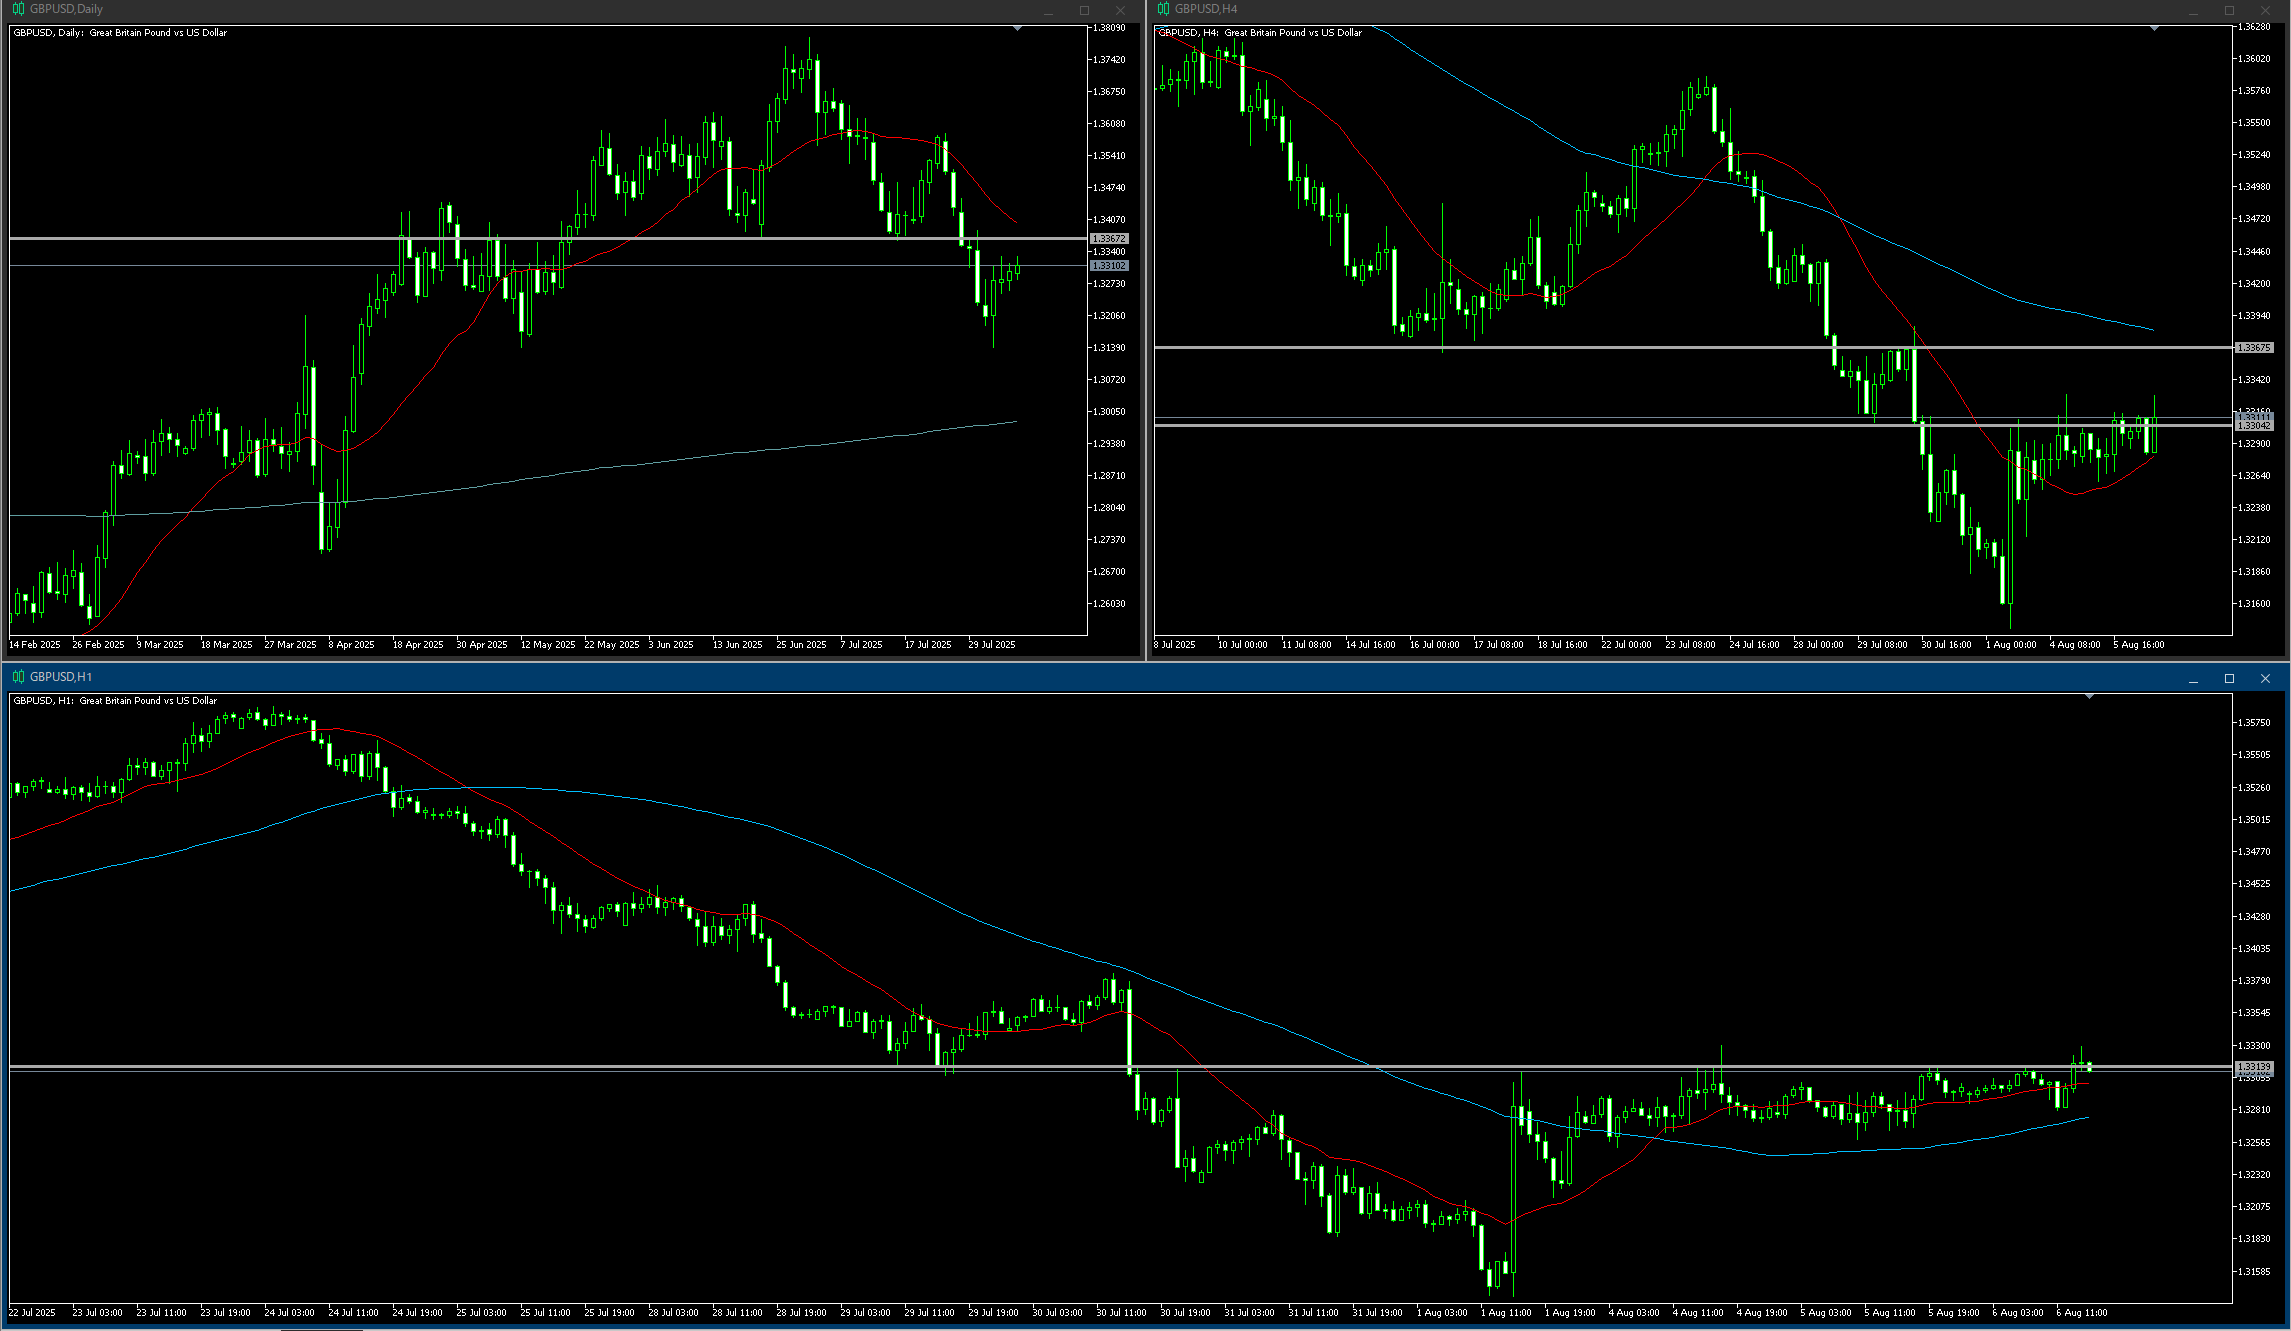The height and width of the screenshot is (1331, 2291).
Task: Maximize the GBPUSD,H4 chart window
Action: click(x=2229, y=10)
